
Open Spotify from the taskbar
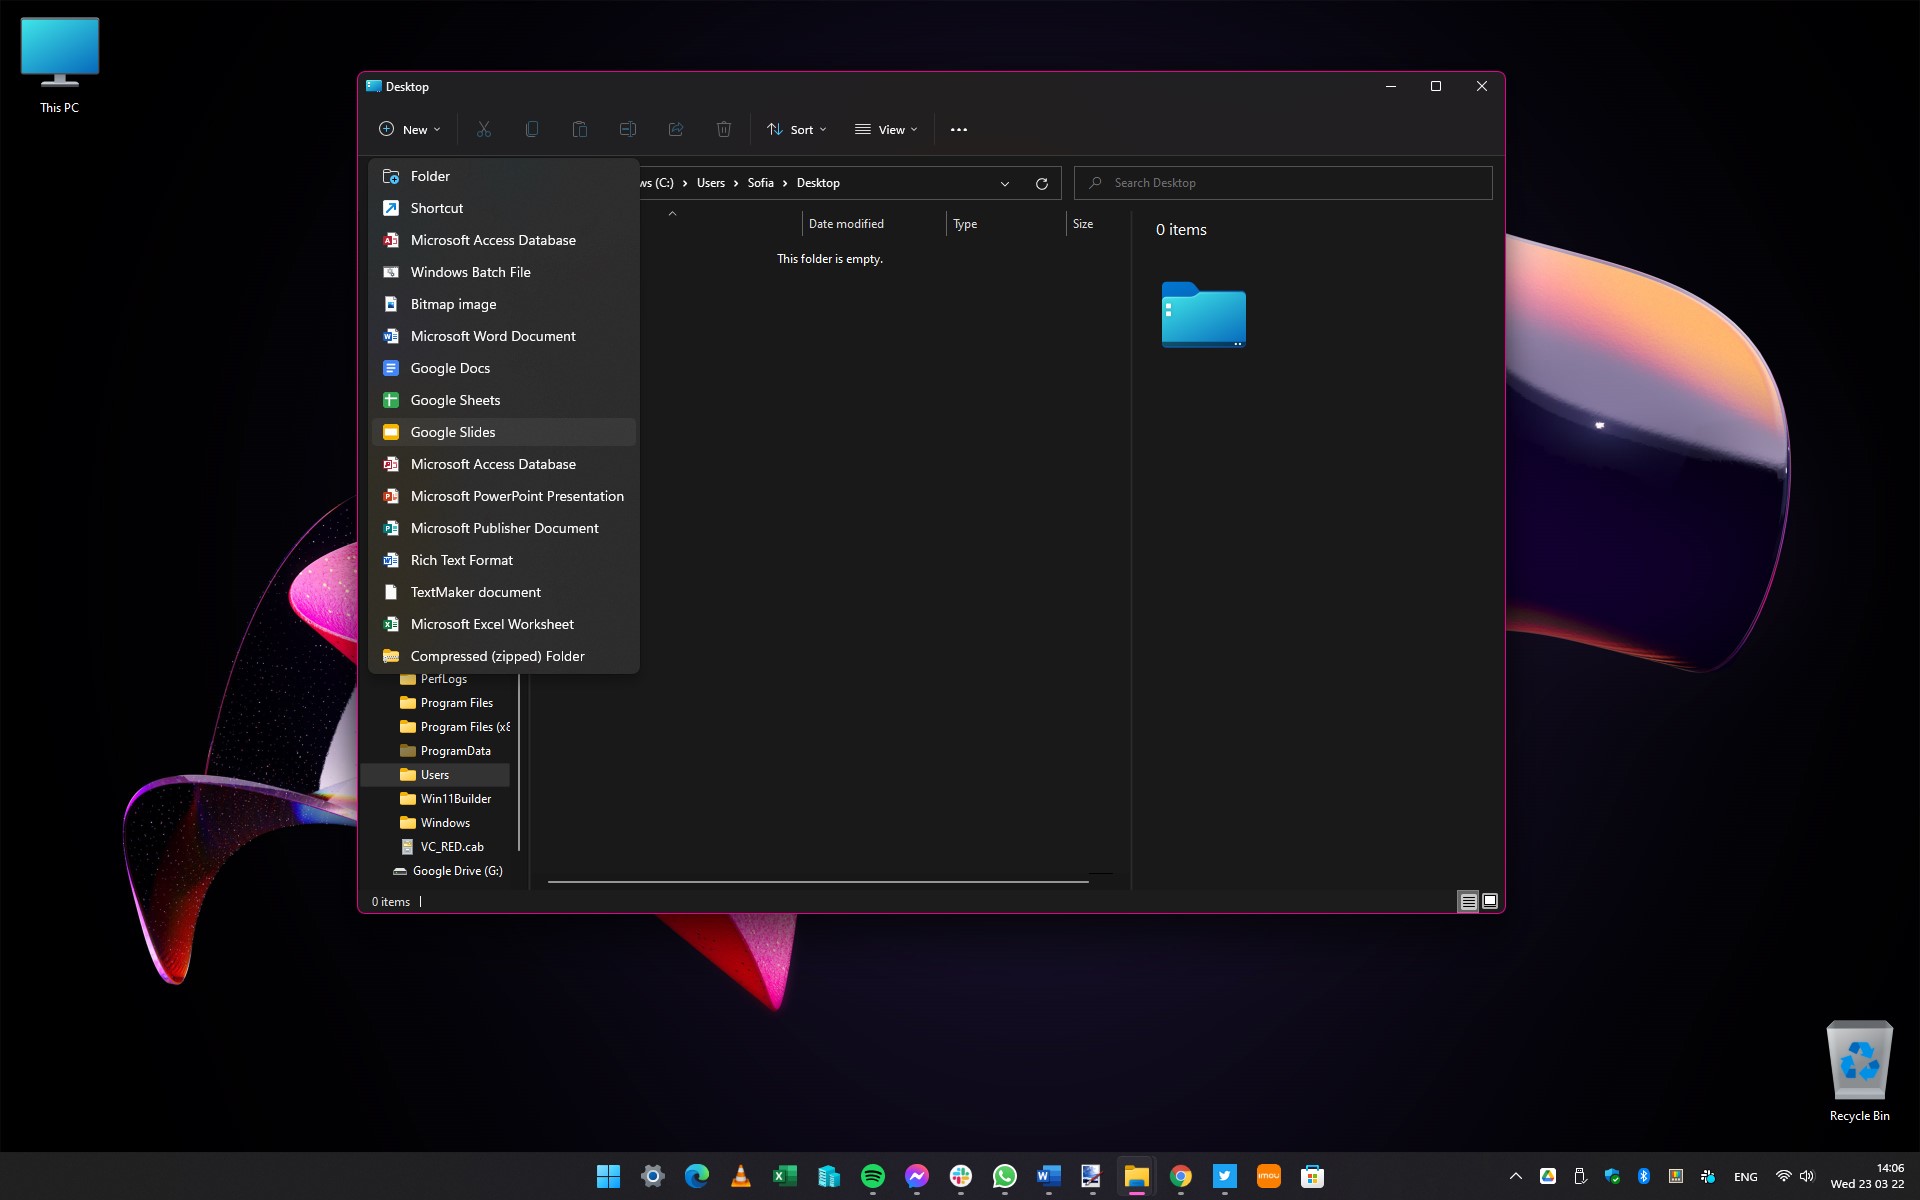[873, 1176]
